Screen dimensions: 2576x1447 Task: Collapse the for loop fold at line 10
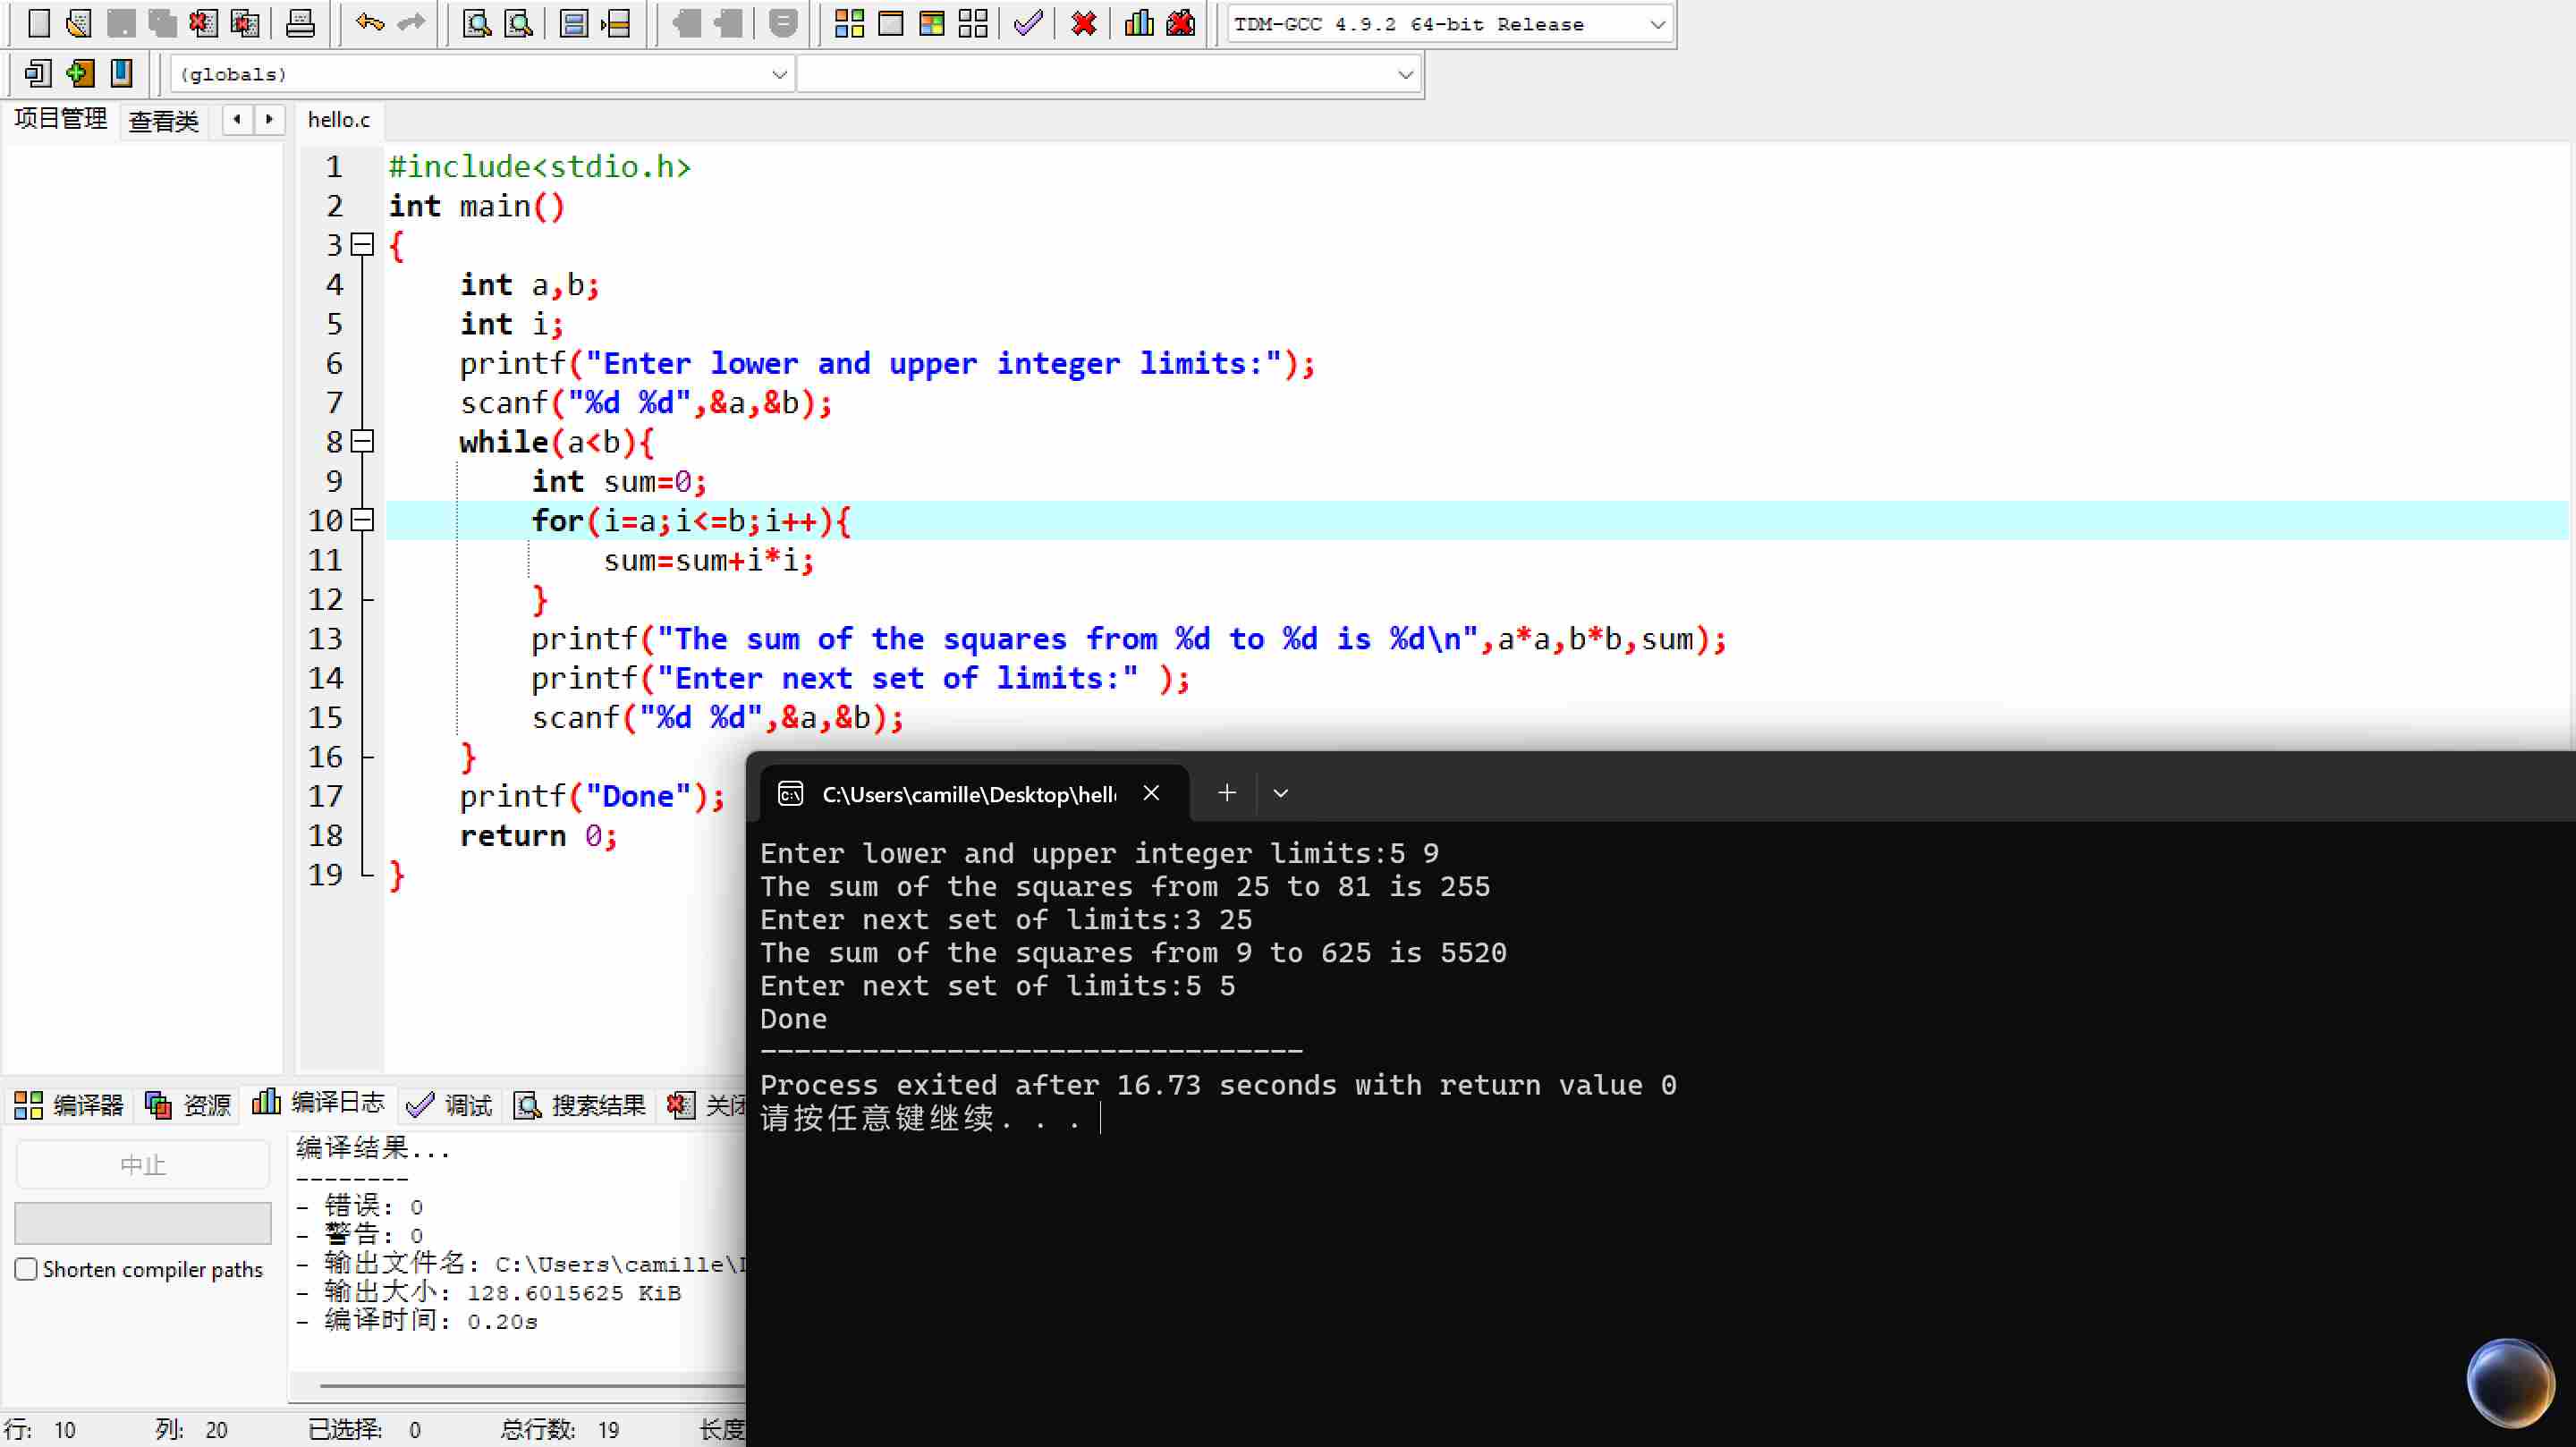pyautogui.click(x=363, y=520)
